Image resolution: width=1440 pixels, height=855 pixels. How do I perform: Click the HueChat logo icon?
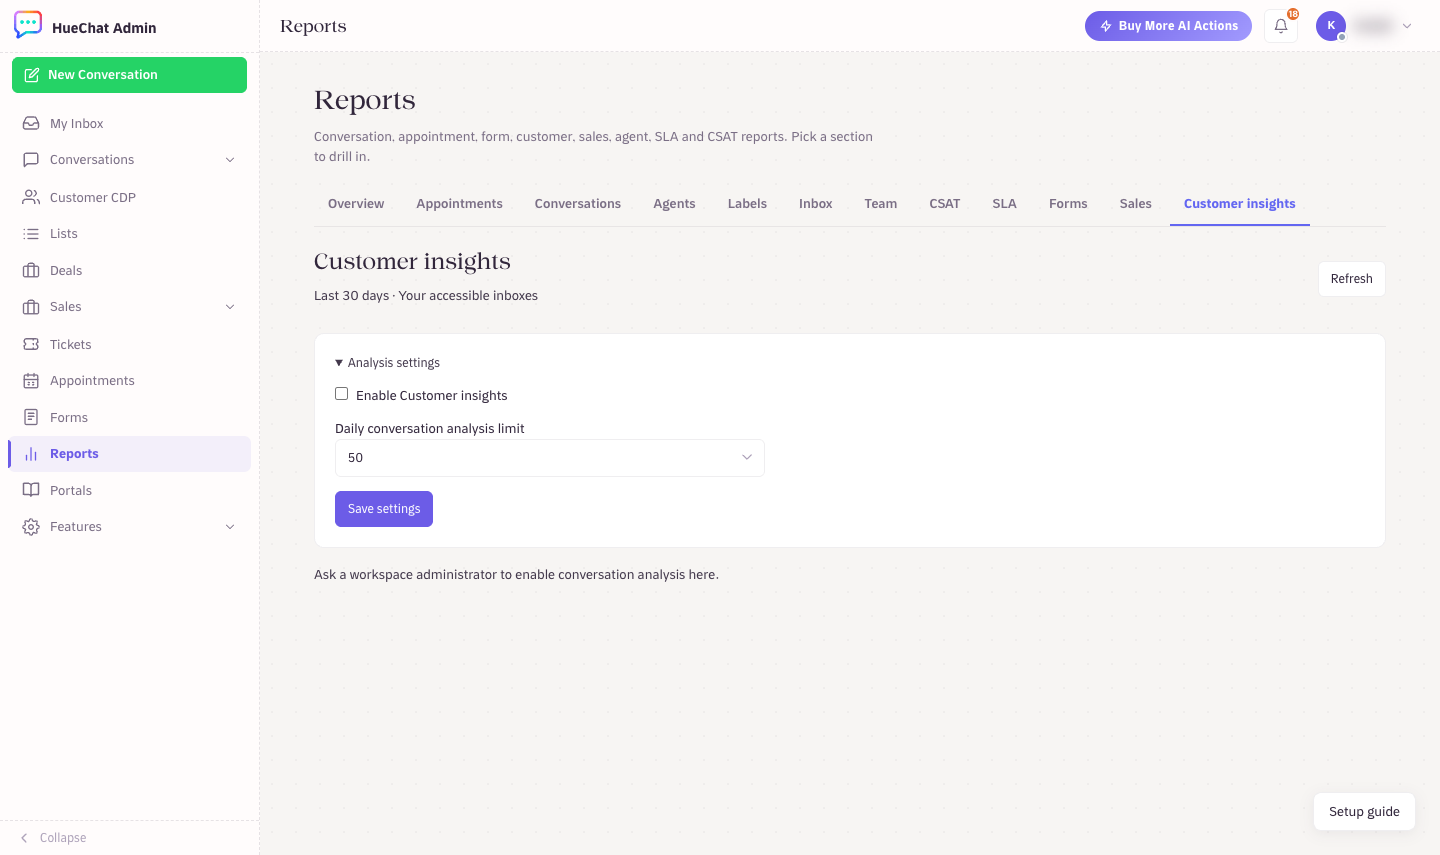(28, 25)
